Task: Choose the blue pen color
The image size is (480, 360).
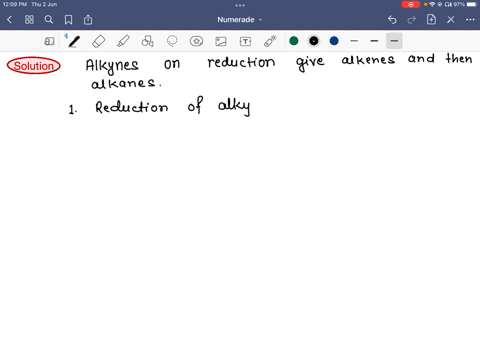Action: tap(334, 41)
